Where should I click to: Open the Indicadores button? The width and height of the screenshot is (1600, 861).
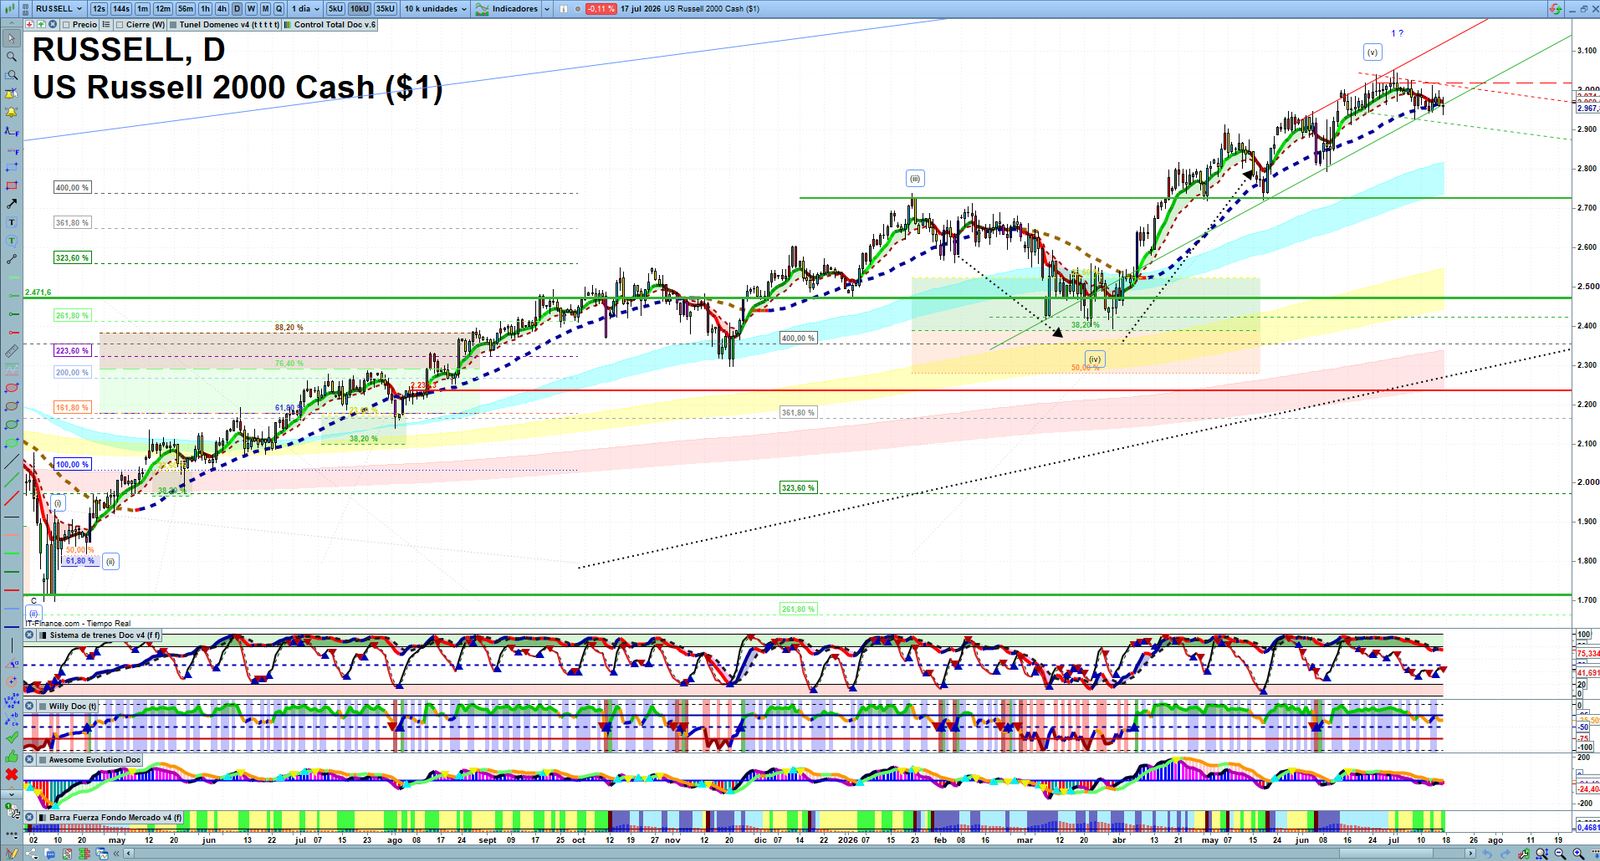tap(507, 9)
